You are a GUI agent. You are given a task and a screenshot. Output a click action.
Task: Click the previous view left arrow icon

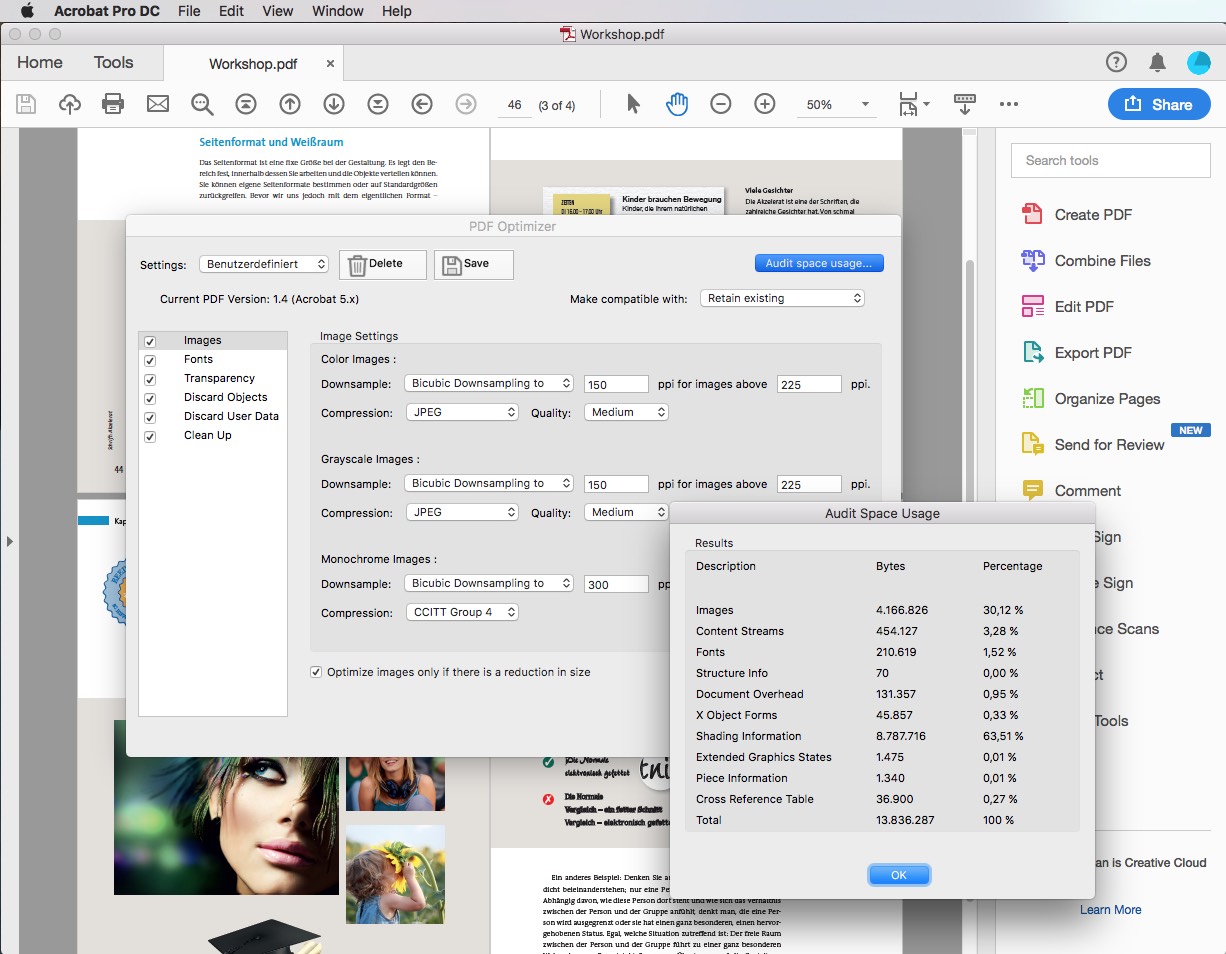tap(422, 104)
